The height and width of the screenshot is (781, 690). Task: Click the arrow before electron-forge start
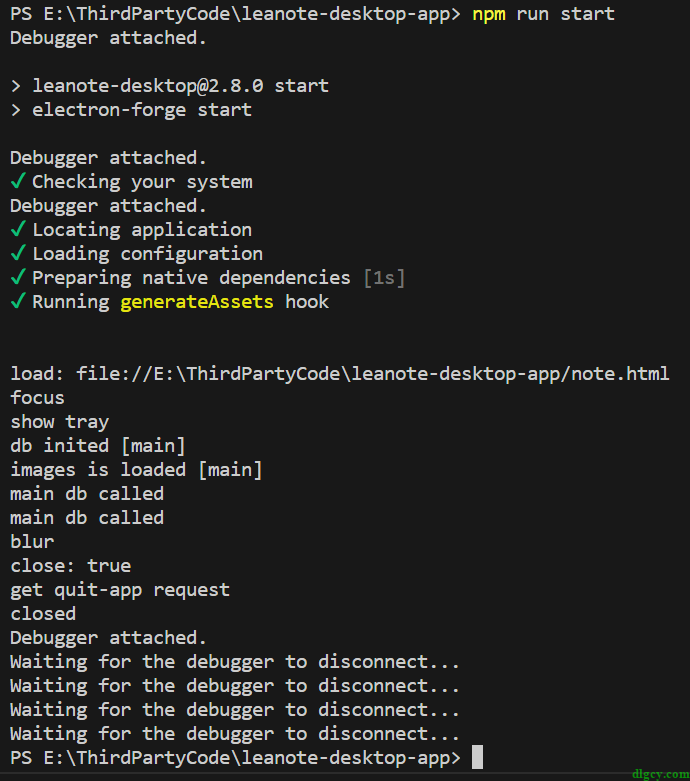[x=16, y=110]
